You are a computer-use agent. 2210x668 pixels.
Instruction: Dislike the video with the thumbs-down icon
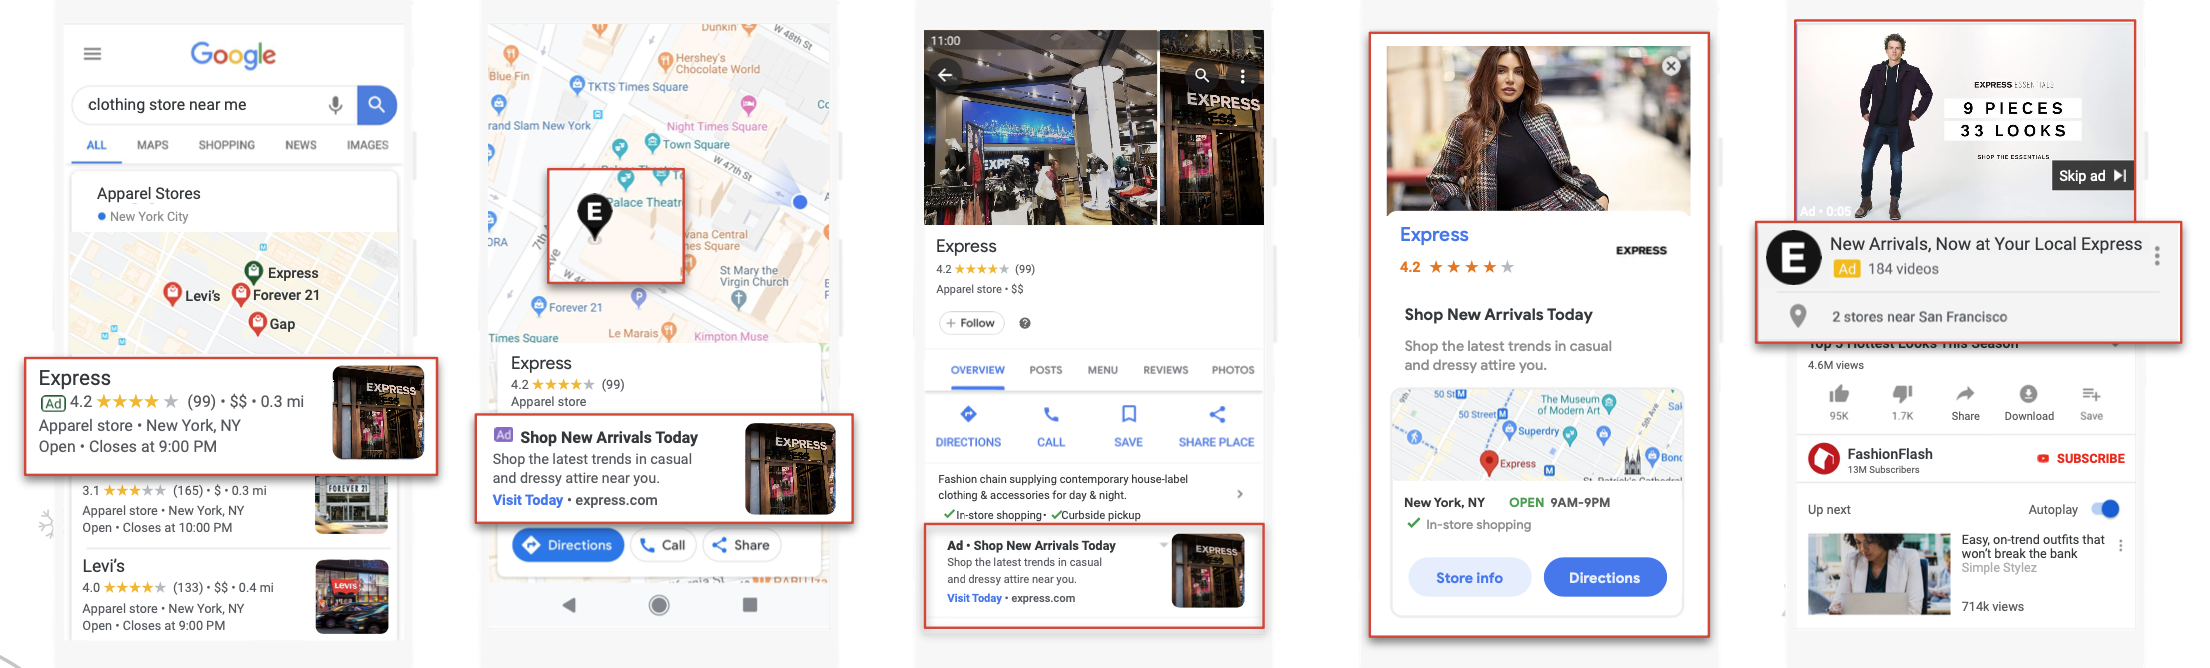(x=1902, y=394)
